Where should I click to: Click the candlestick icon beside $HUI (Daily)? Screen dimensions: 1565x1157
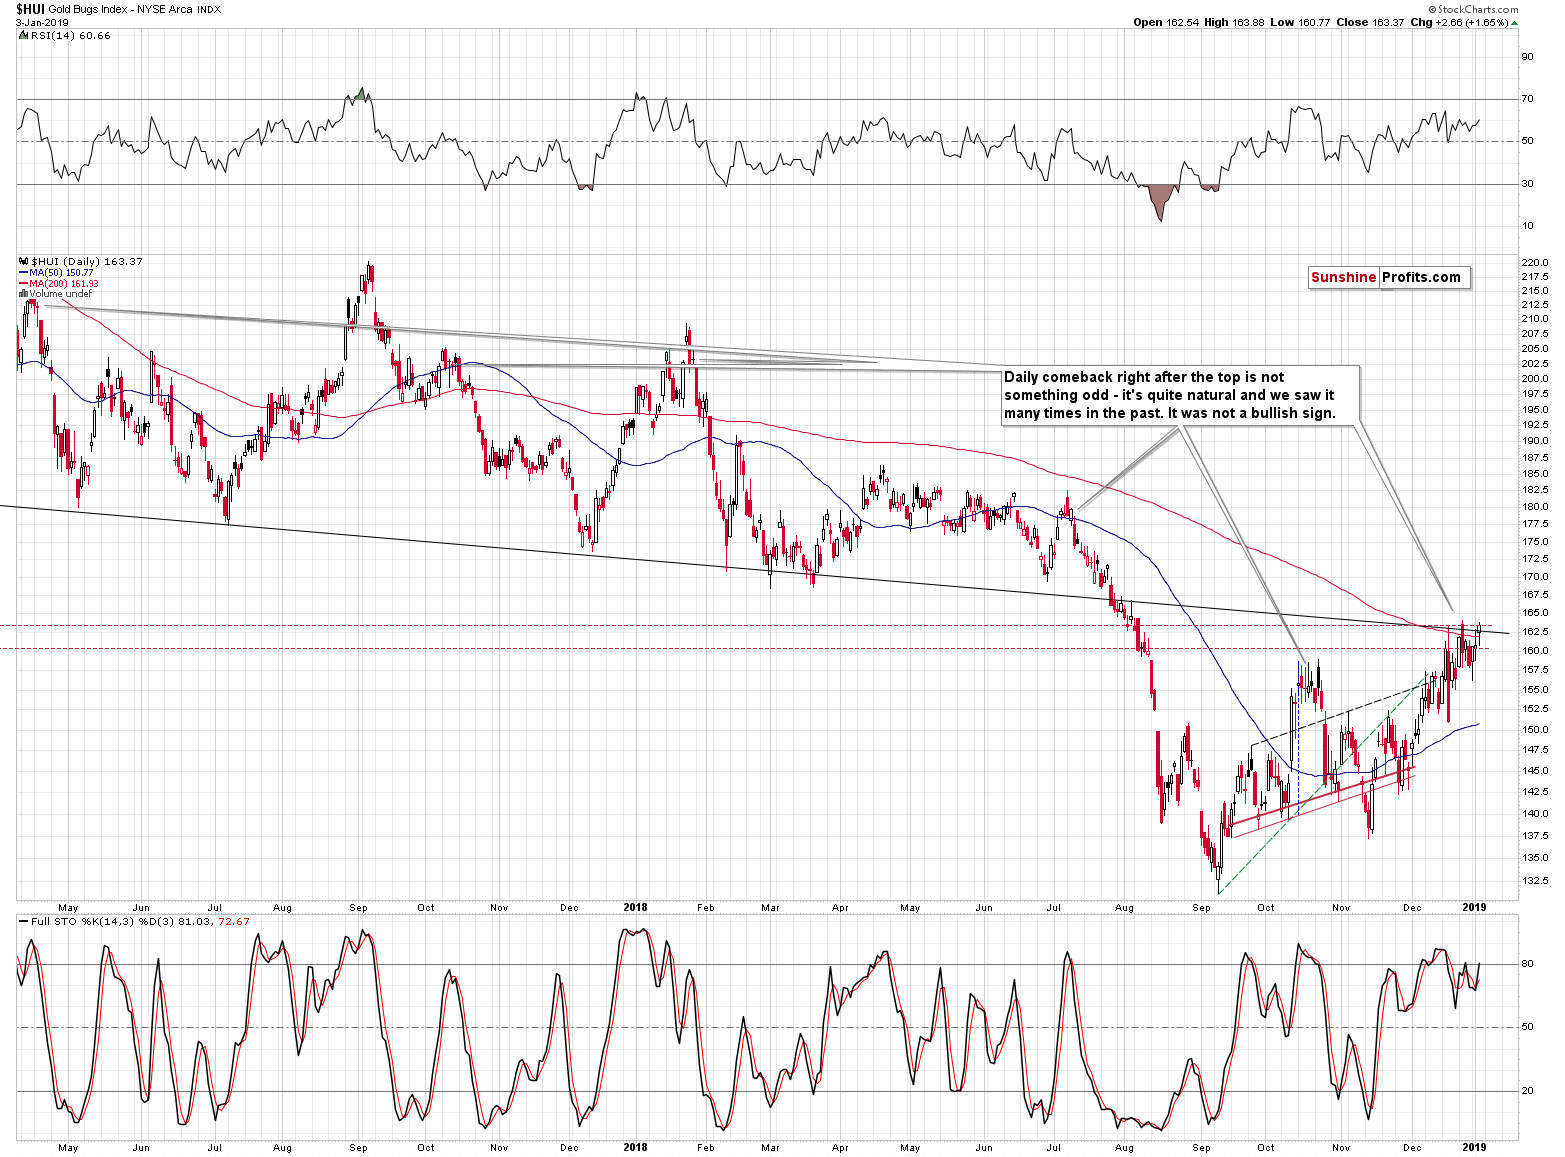coord(24,261)
